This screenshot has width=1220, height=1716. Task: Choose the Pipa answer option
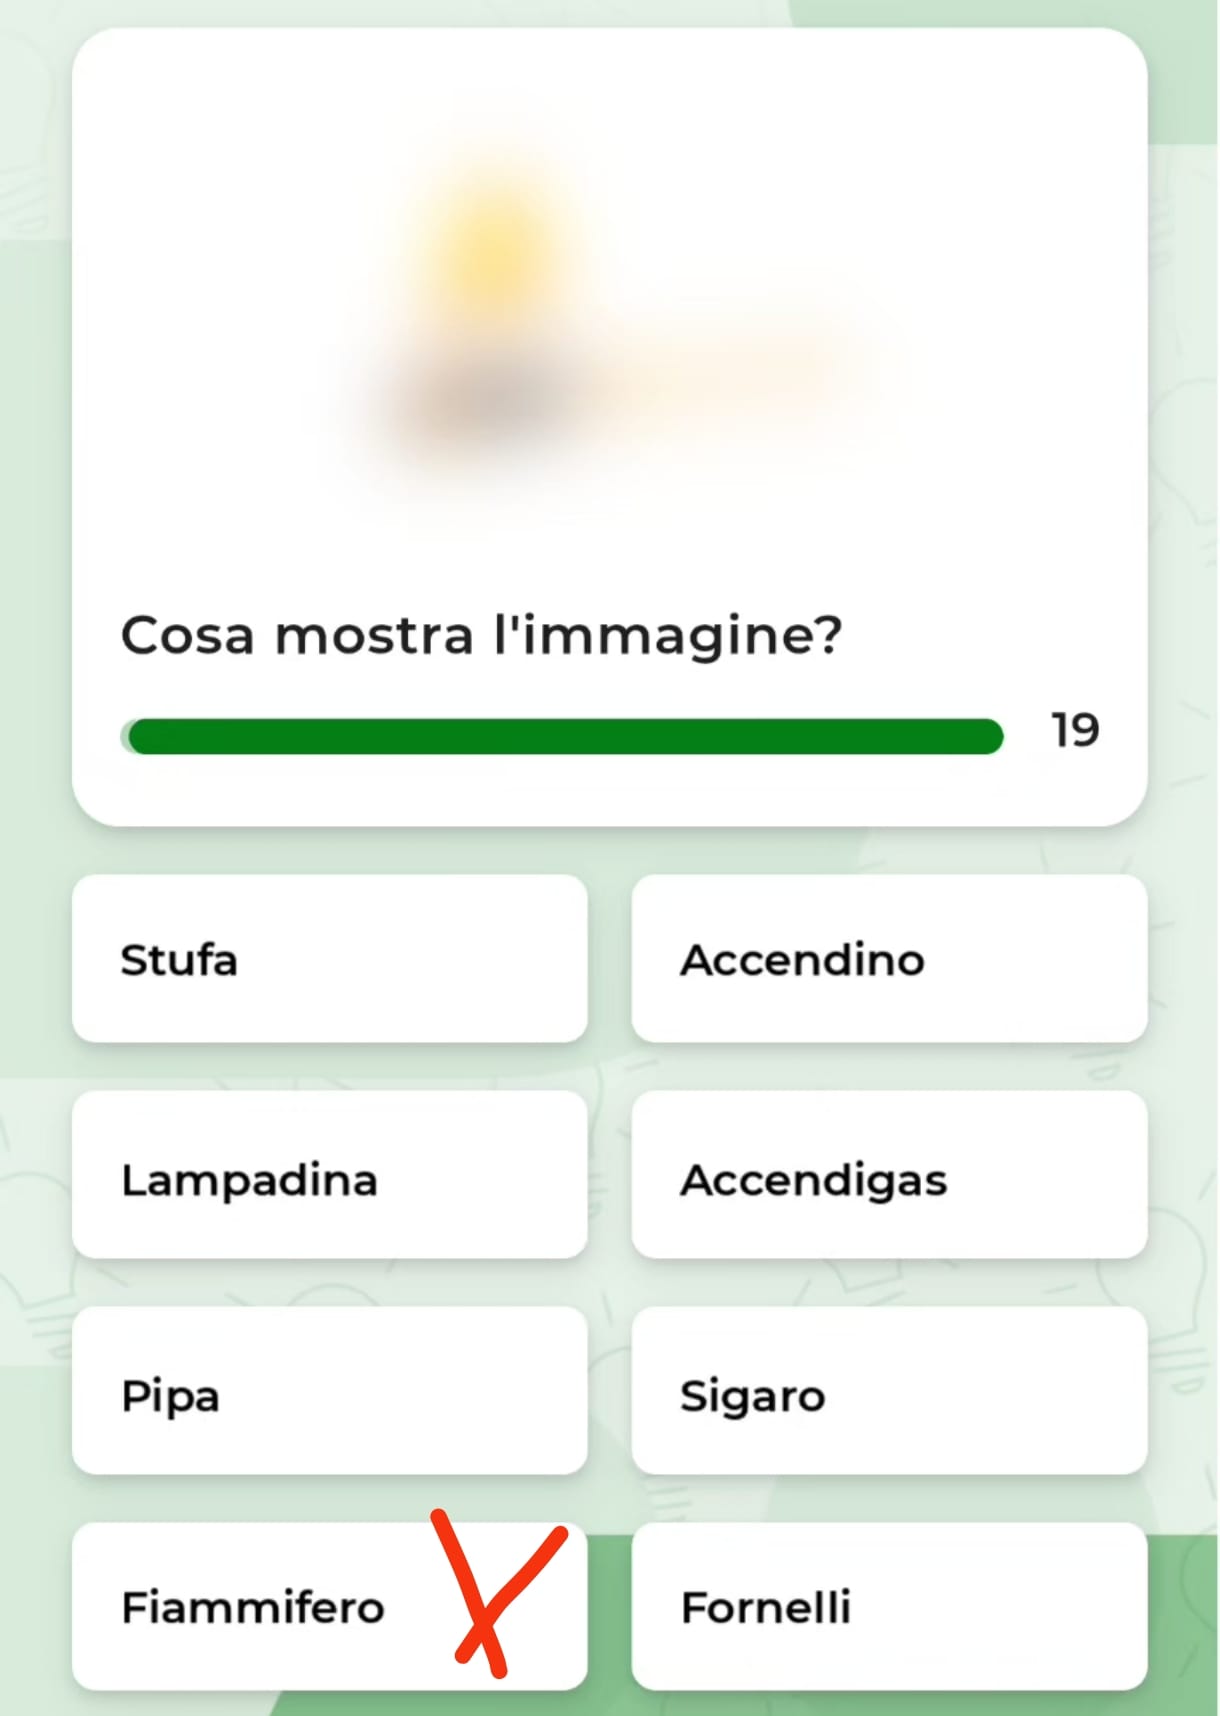[x=329, y=1391]
